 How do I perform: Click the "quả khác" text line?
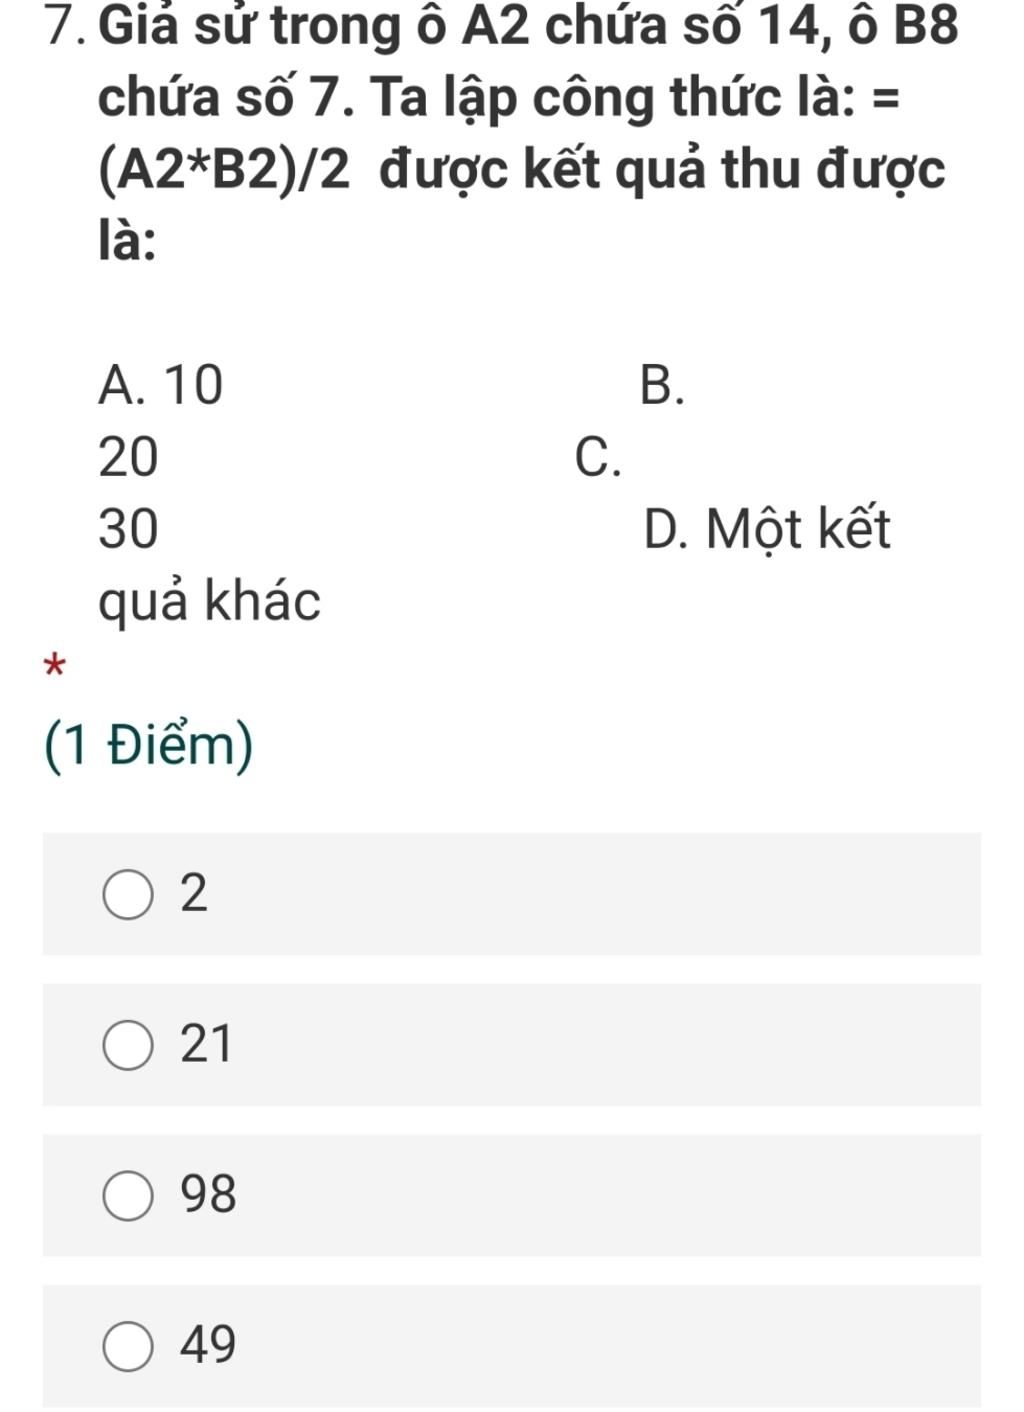point(210,602)
